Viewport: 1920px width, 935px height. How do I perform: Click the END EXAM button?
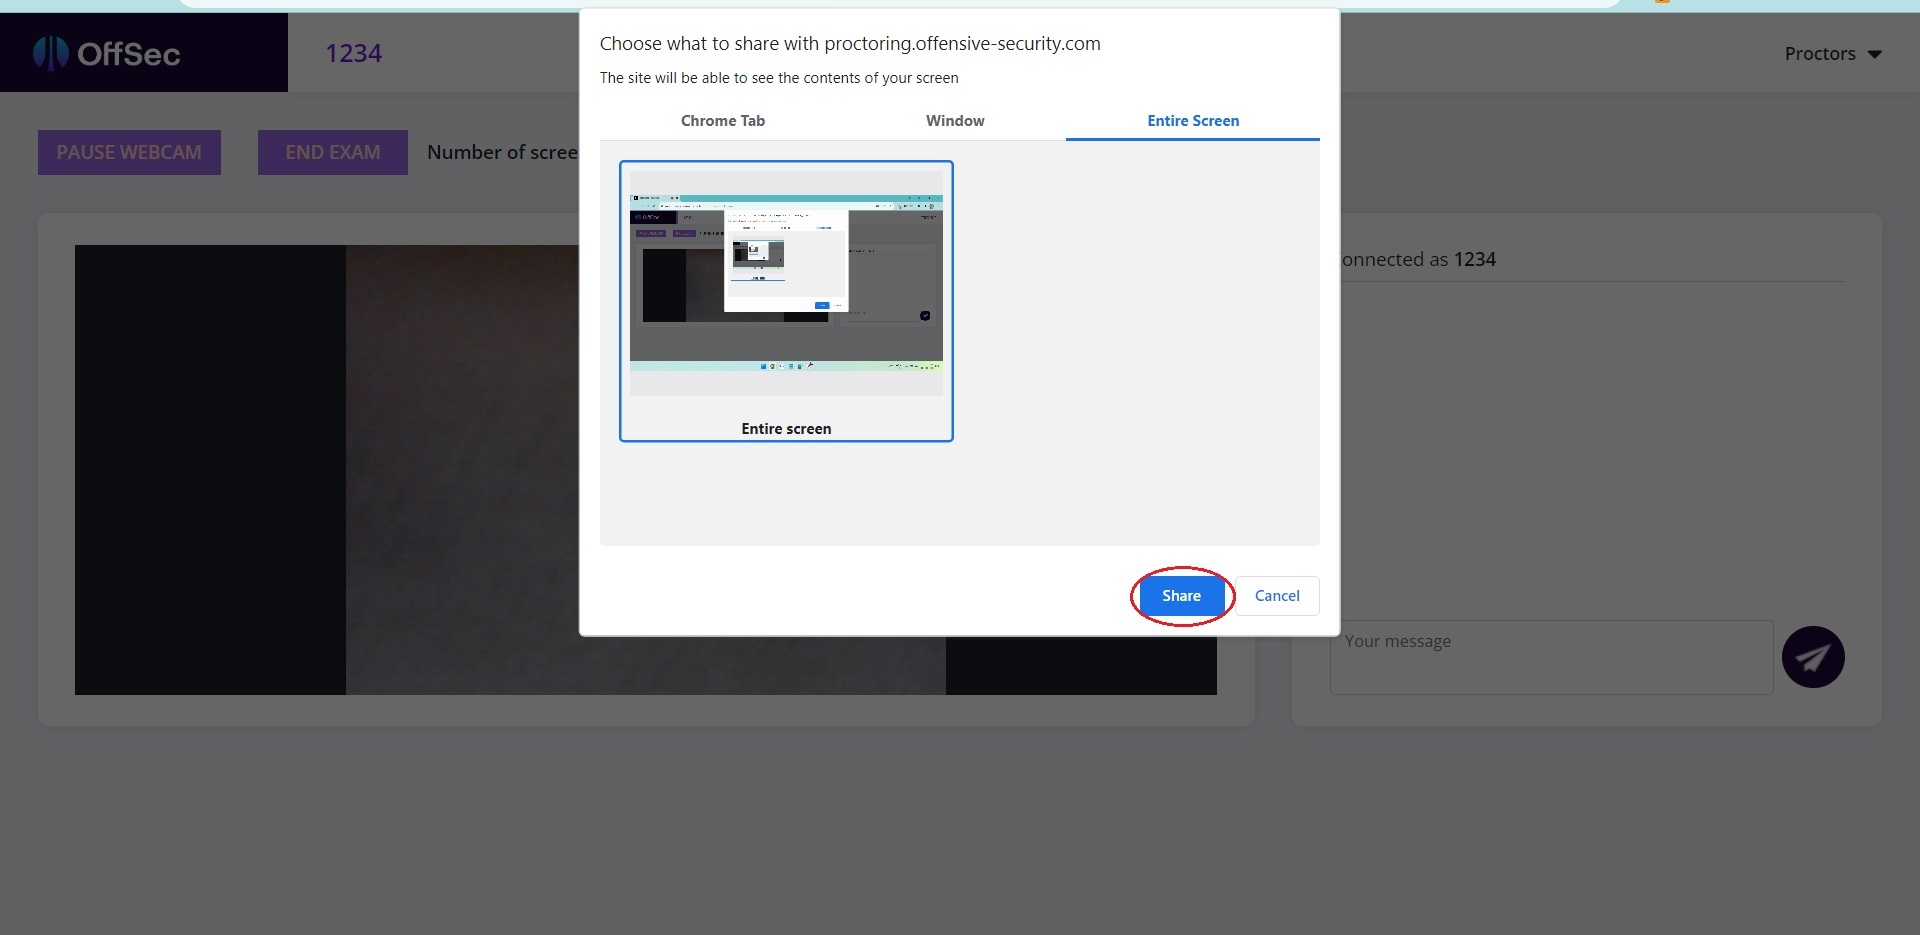coord(333,152)
